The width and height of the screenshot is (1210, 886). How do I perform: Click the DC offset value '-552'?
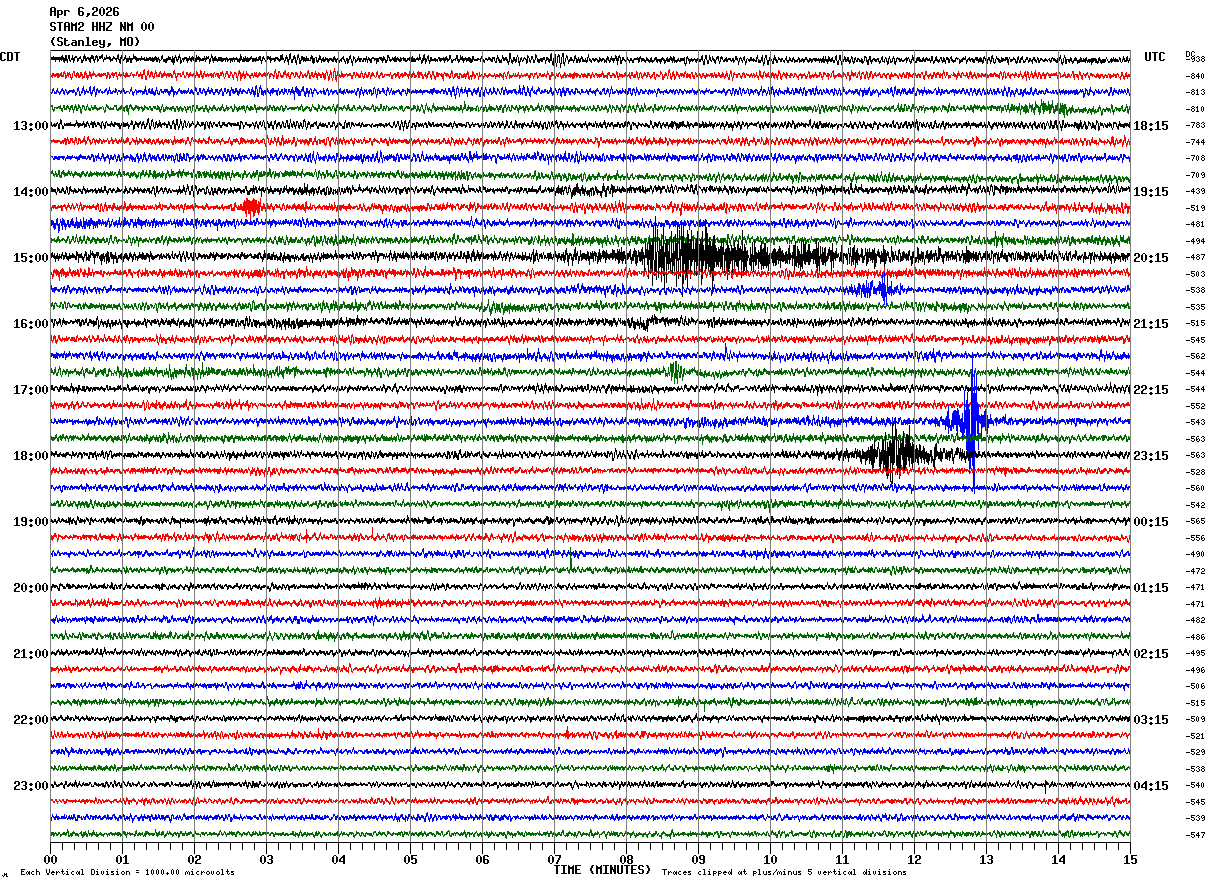(1195, 406)
